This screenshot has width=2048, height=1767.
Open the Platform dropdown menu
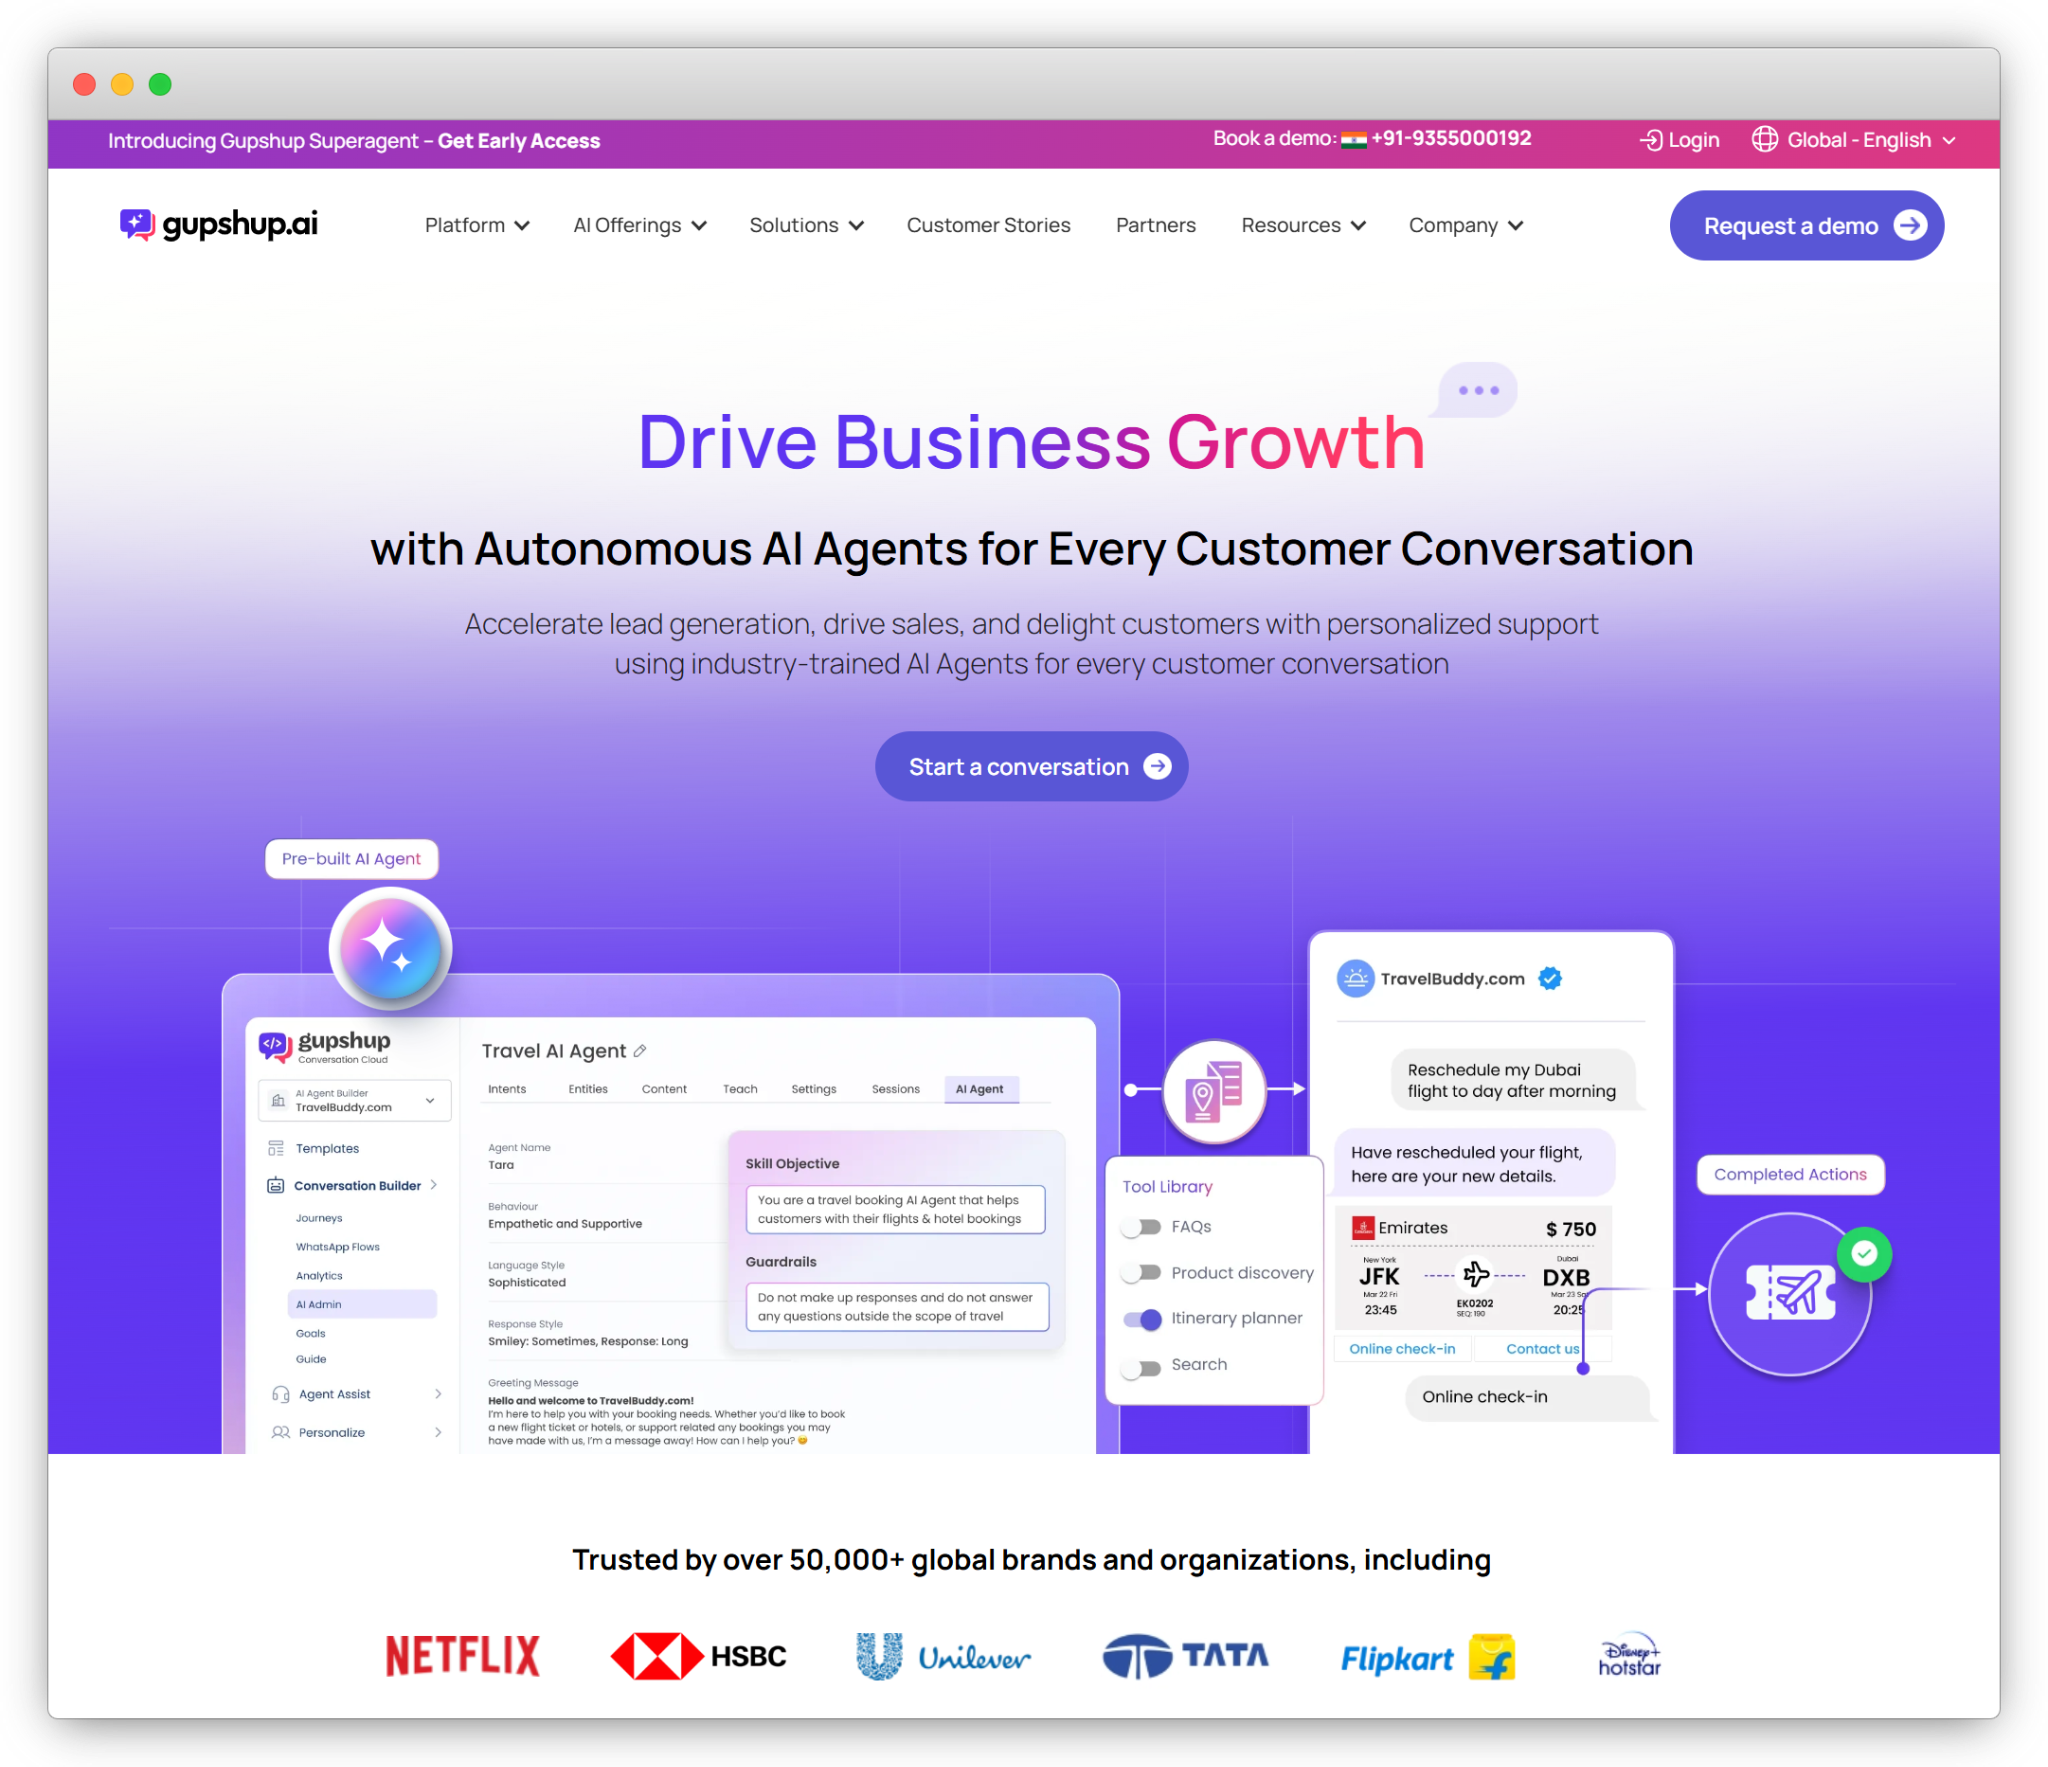point(477,225)
